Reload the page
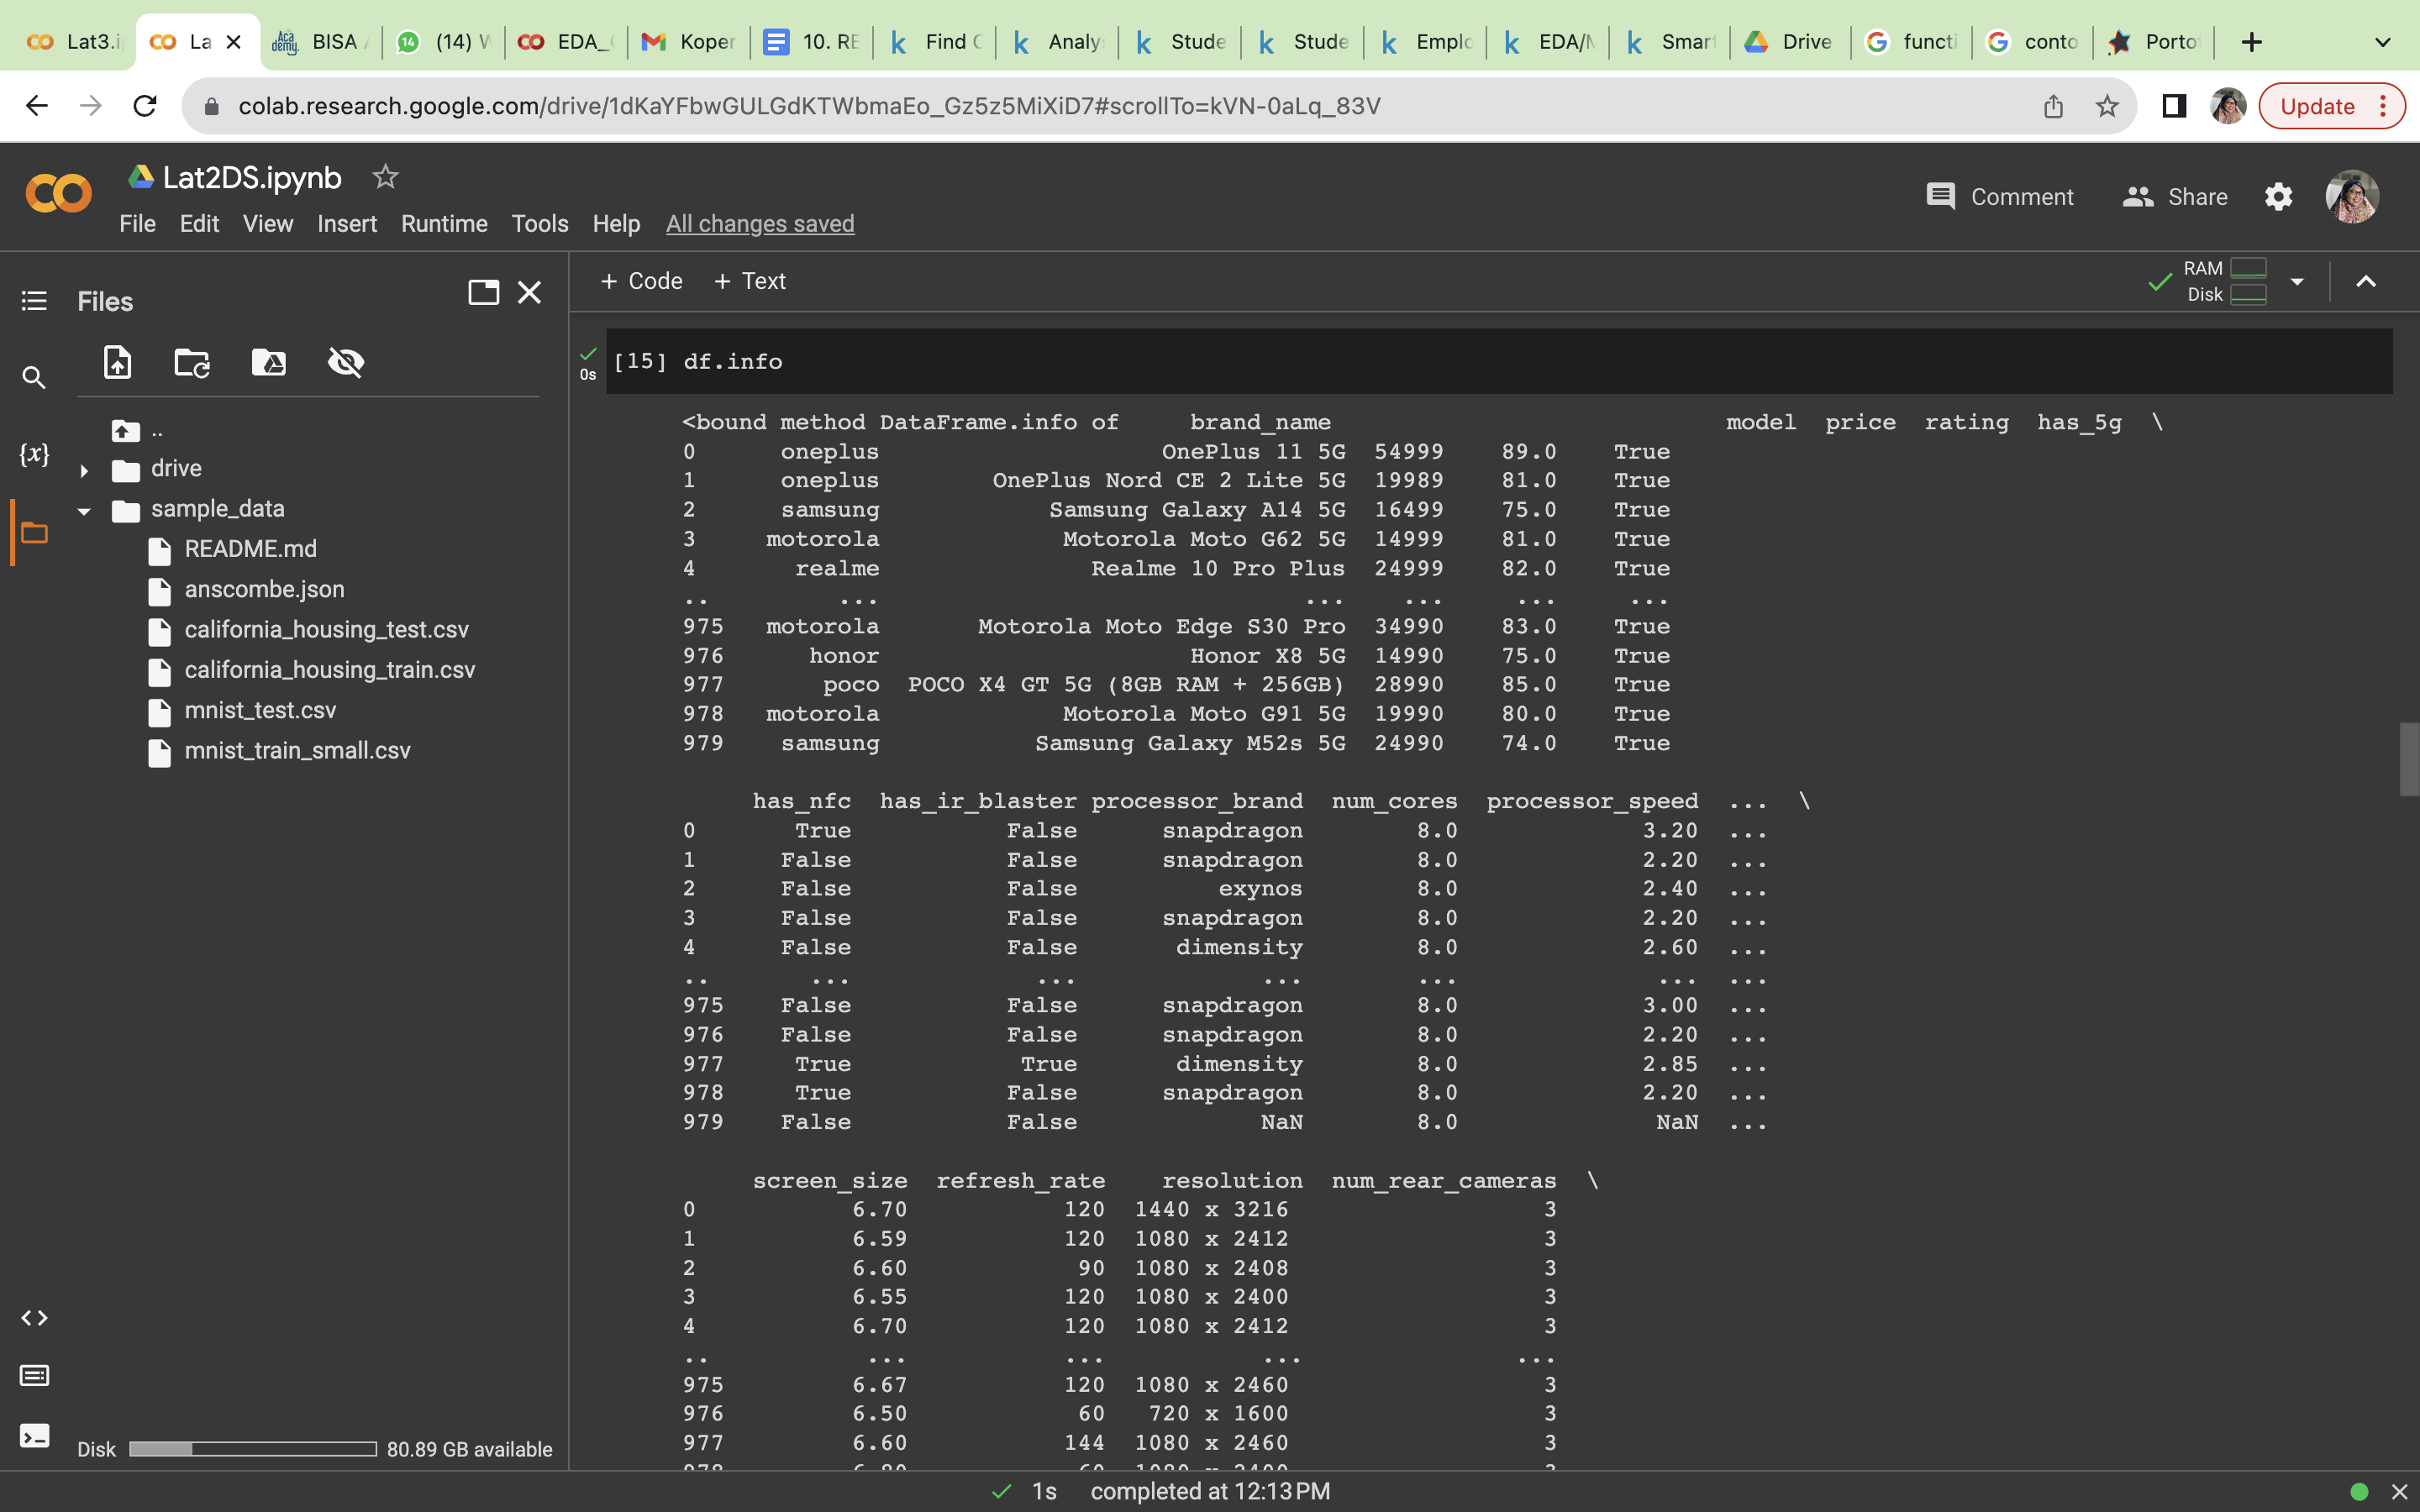2420x1512 pixels. click(x=145, y=106)
